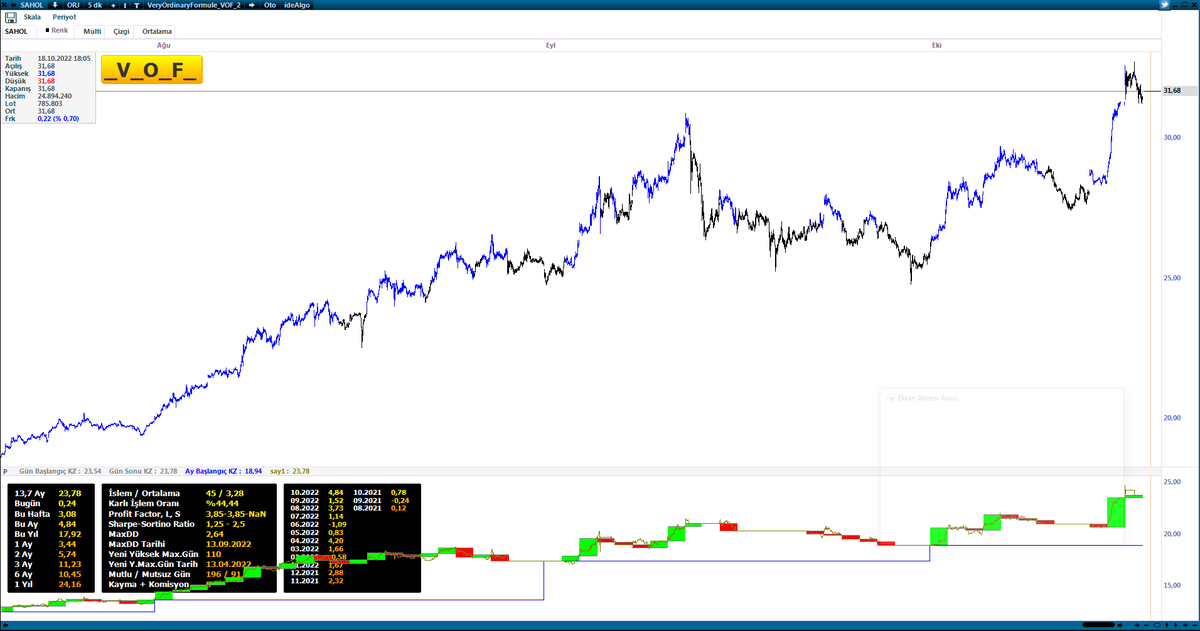The width and height of the screenshot is (1200, 631).
Task: Select the Çizgi tab
Action: [121, 31]
